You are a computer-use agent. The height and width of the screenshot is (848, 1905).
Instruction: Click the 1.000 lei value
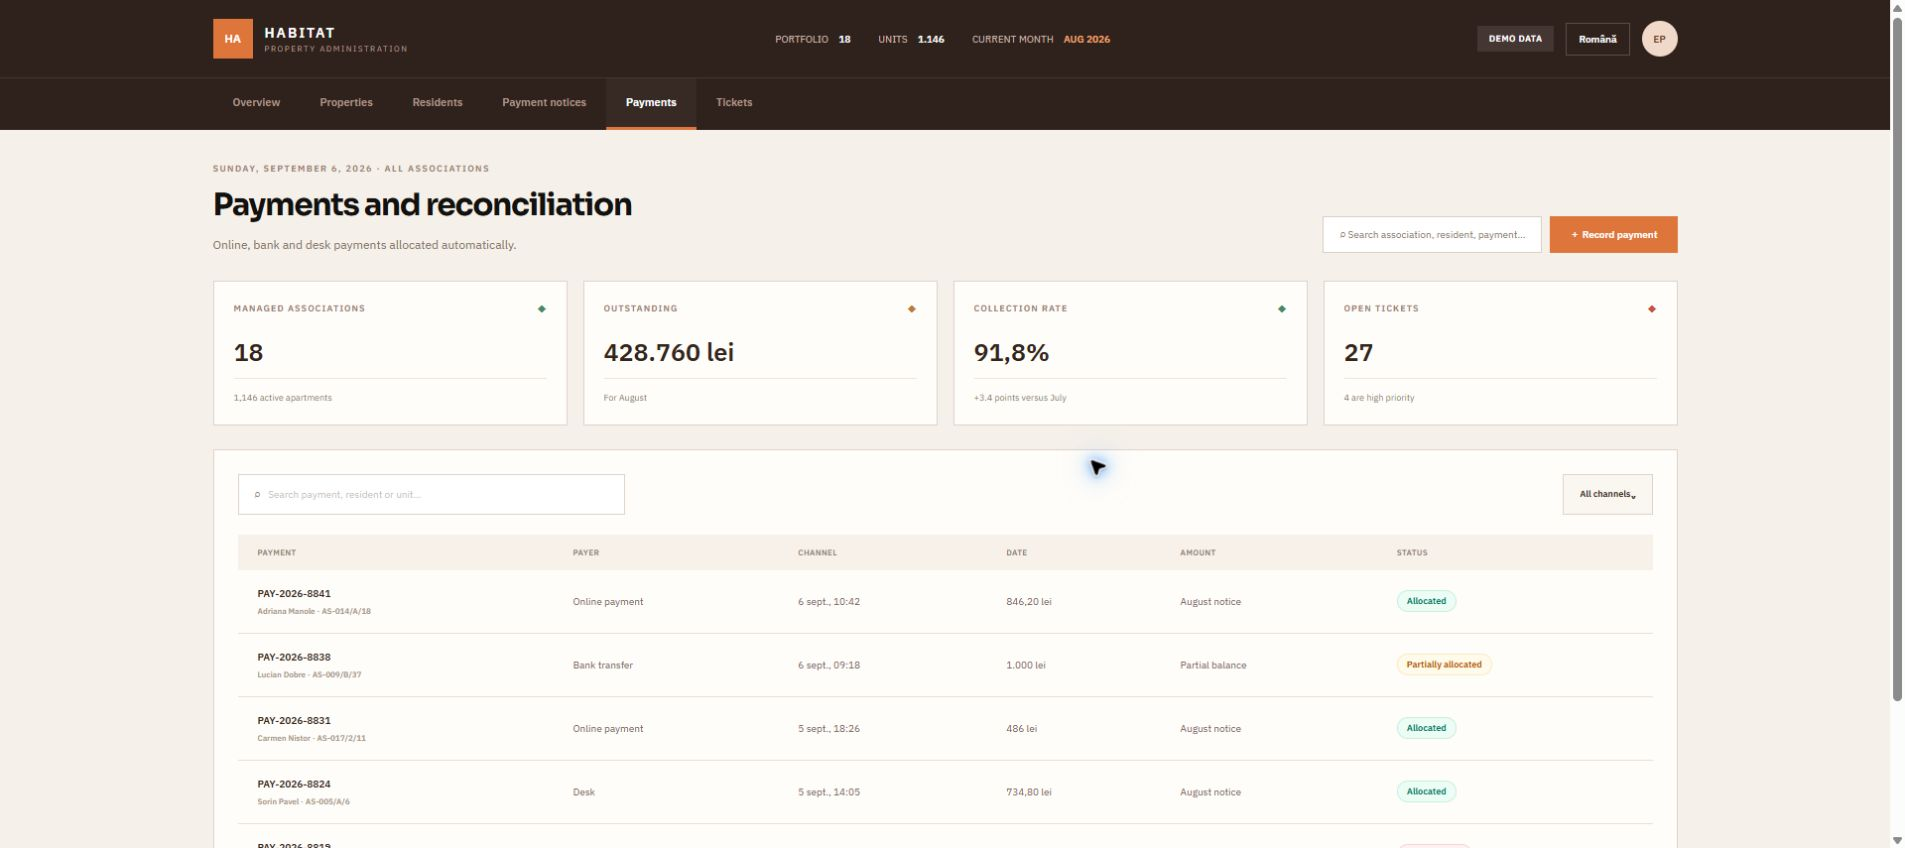[x=1026, y=665]
